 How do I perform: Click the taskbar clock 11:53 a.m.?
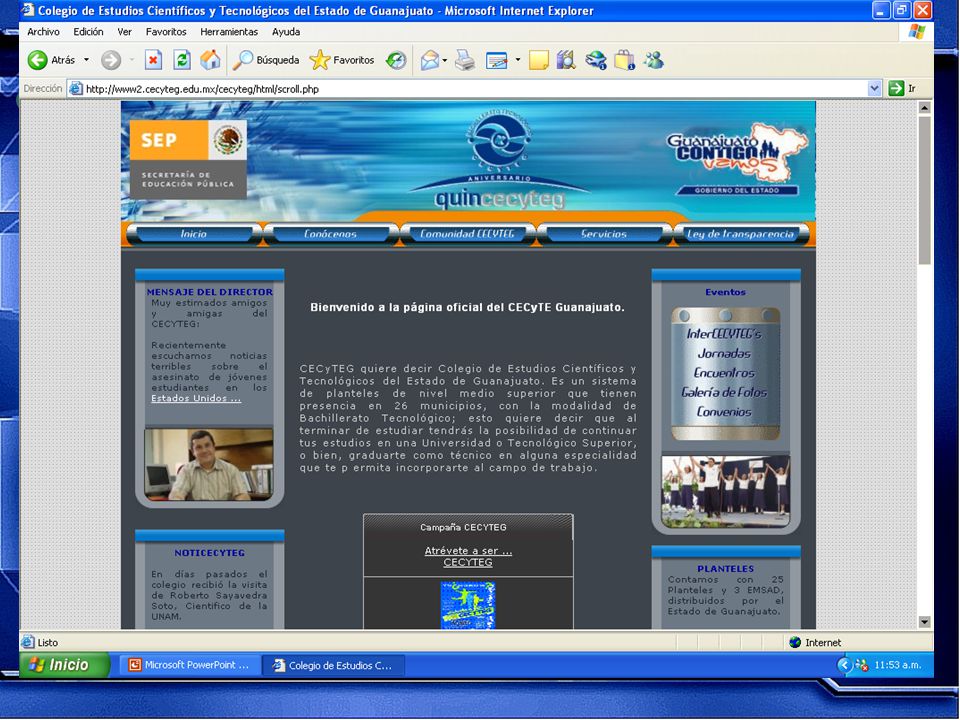coord(898,665)
